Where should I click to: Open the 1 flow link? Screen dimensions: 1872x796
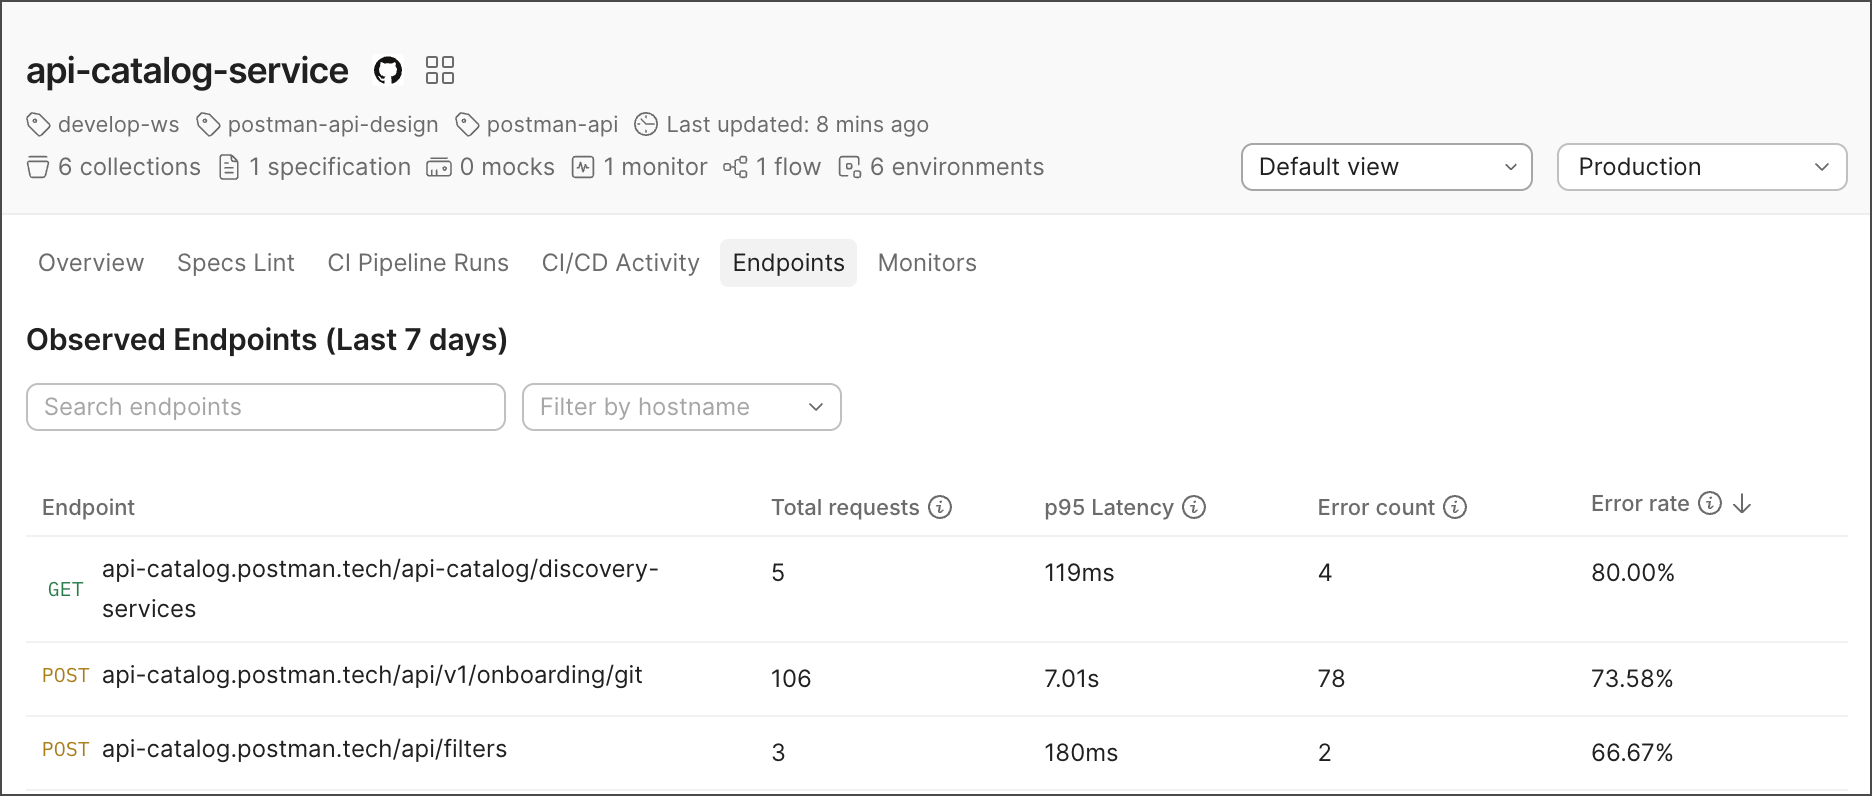tap(788, 167)
